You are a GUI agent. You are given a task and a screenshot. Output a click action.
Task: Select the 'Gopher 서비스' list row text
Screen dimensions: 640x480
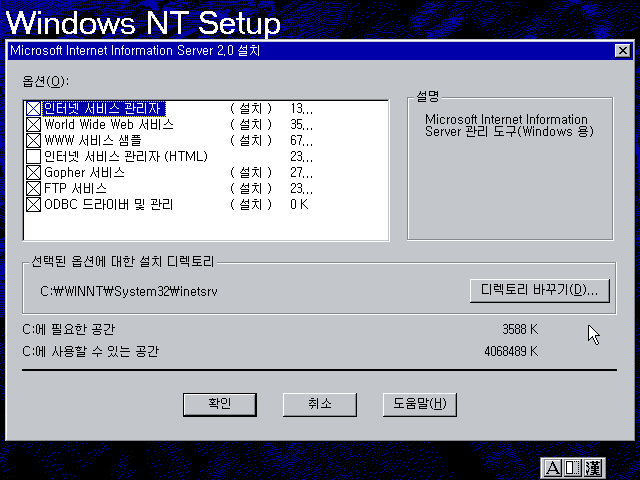click(84, 173)
